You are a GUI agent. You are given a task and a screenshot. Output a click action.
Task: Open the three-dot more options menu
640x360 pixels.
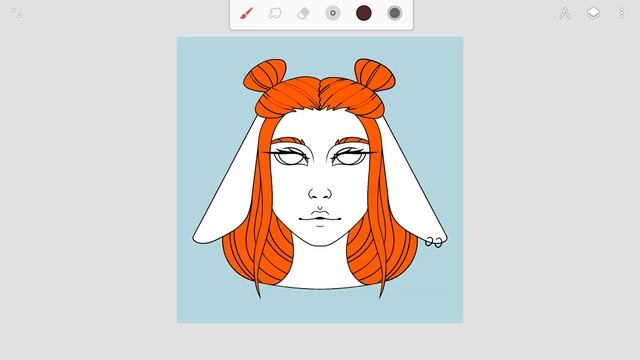(621, 13)
